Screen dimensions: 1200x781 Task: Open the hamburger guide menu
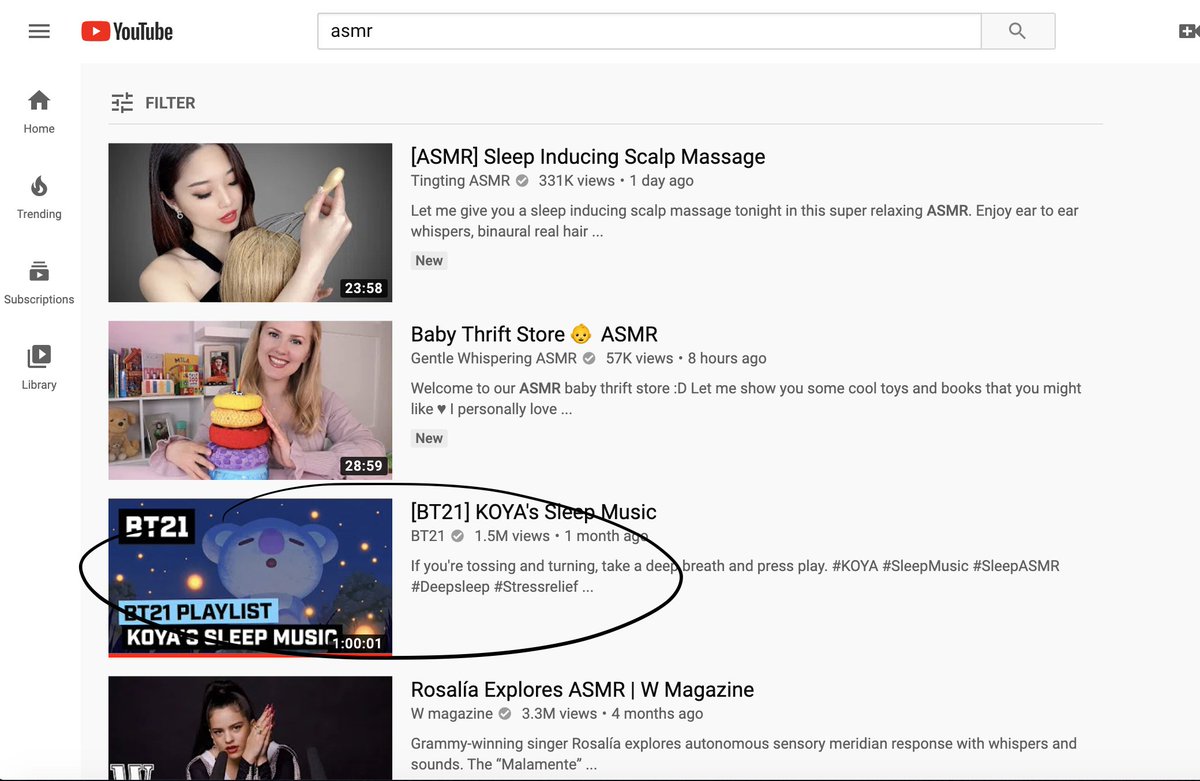coord(39,31)
